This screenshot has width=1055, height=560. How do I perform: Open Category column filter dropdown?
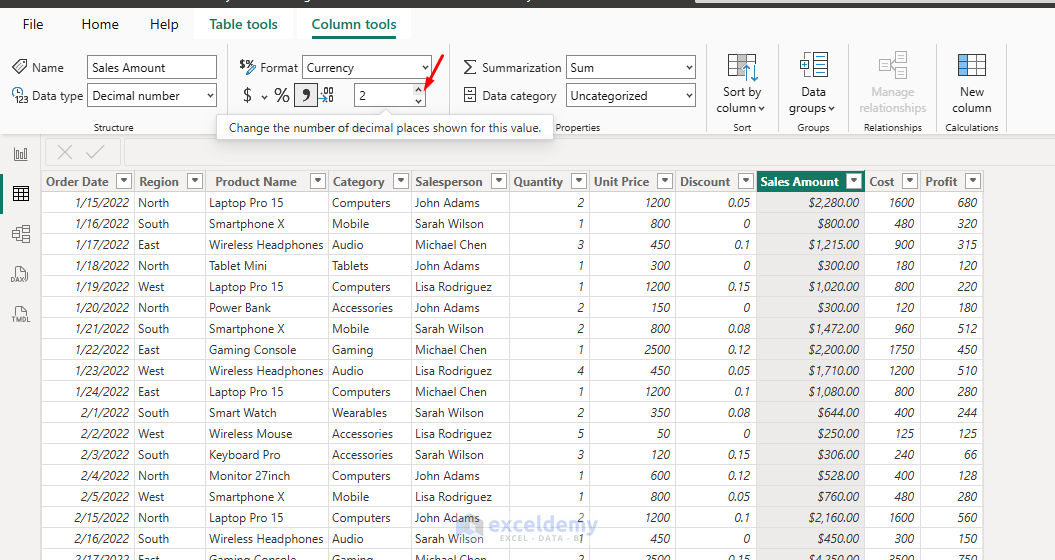[401, 181]
